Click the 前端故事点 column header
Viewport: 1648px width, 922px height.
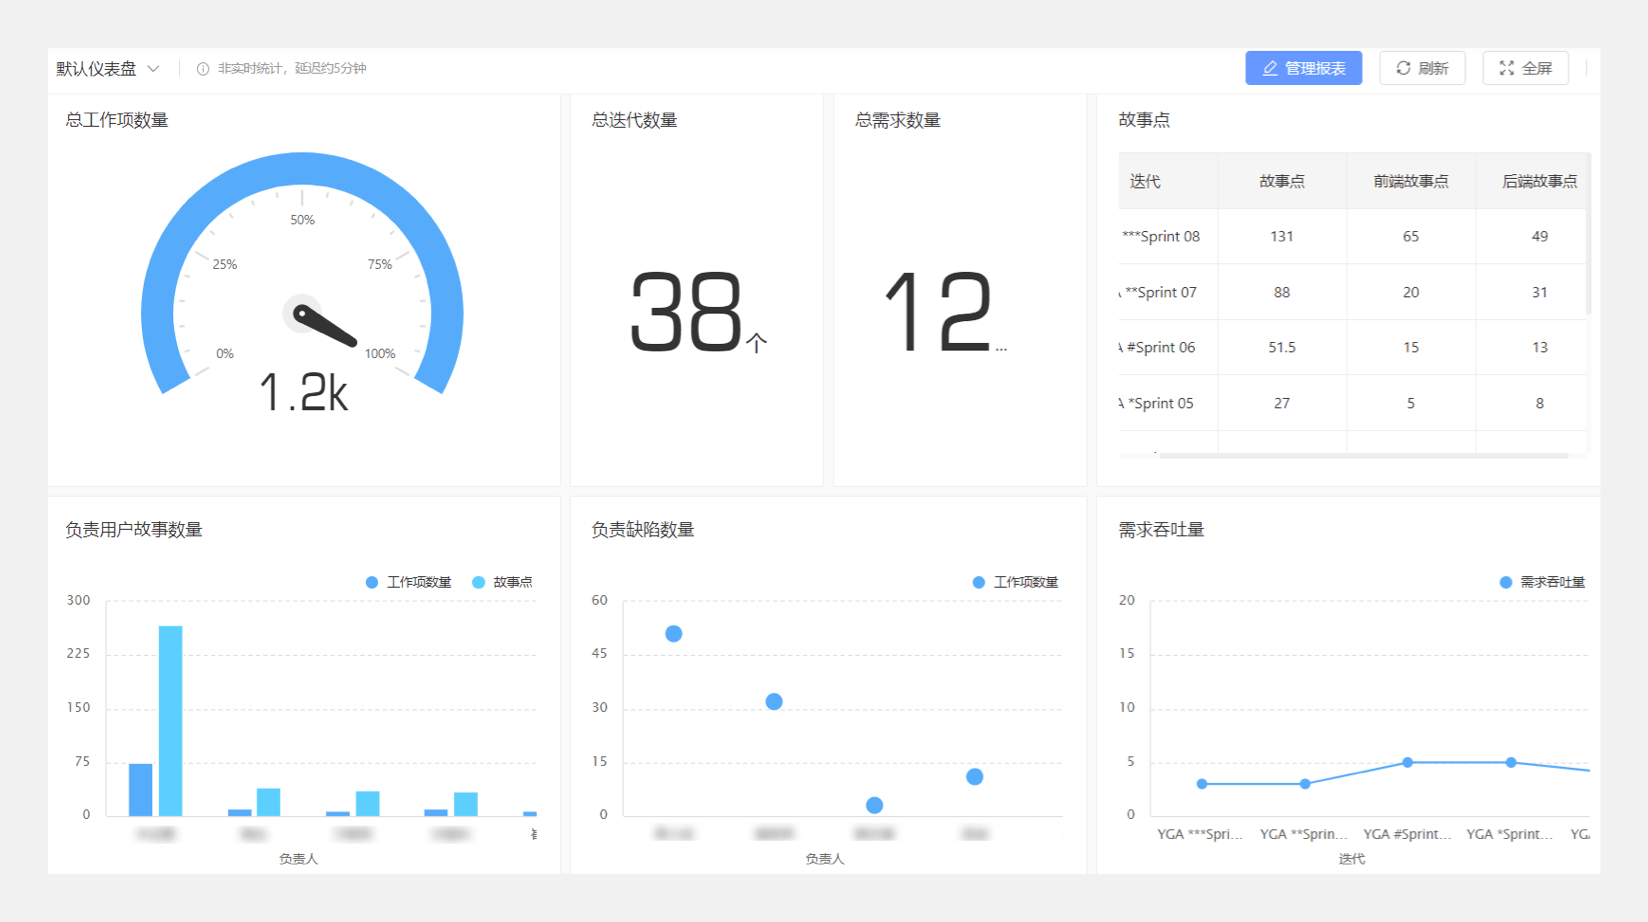(x=1410, y=181)
